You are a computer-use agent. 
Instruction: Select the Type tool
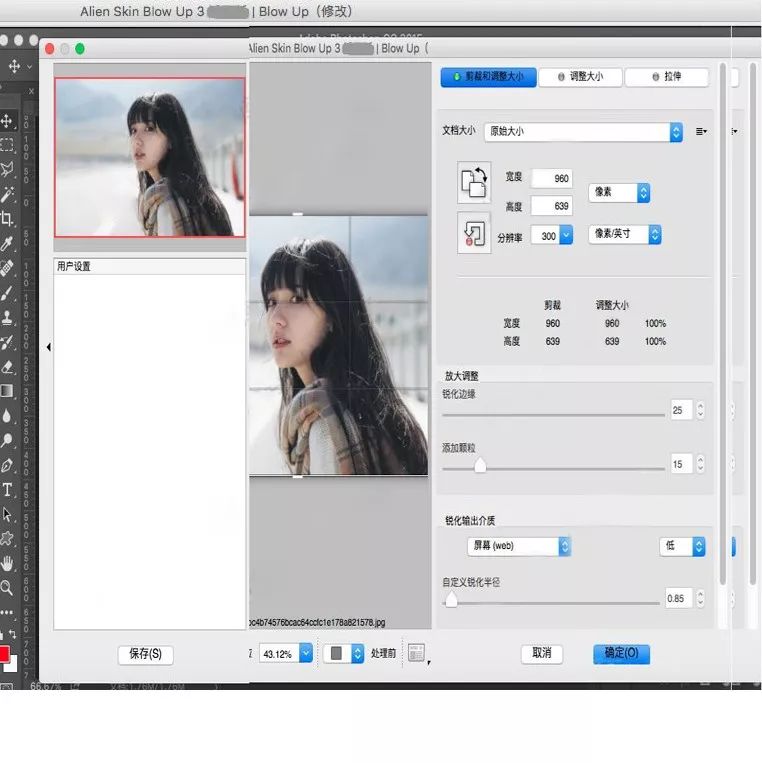[7, 490]
